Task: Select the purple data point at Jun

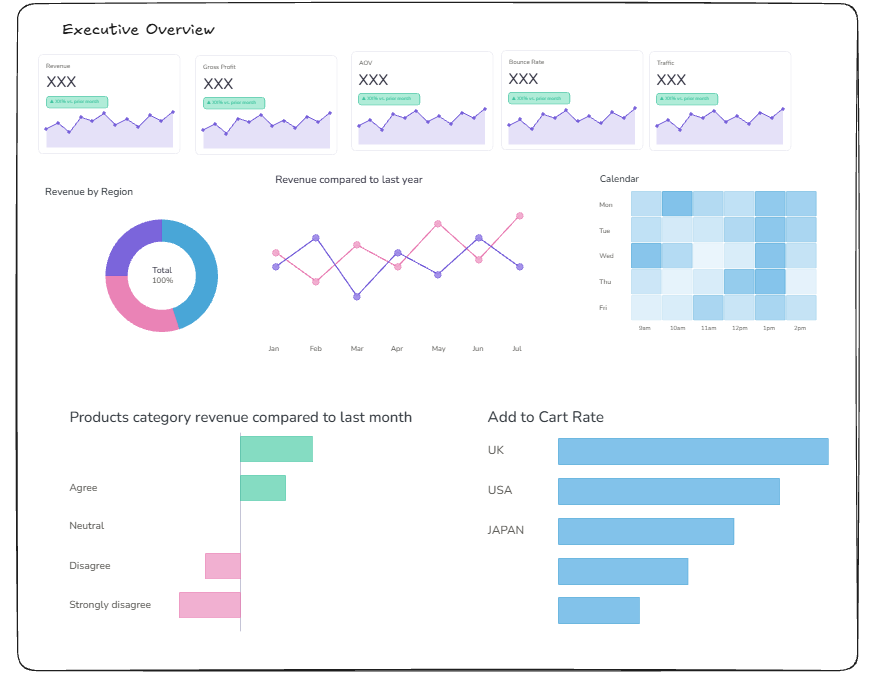Action: [478, 238]
